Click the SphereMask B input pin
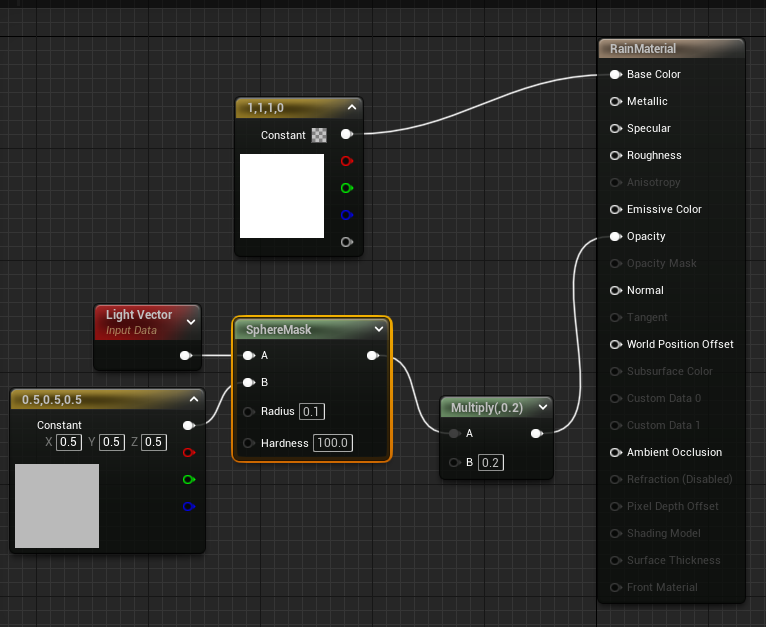766x627 pixels. pos(249,382)
